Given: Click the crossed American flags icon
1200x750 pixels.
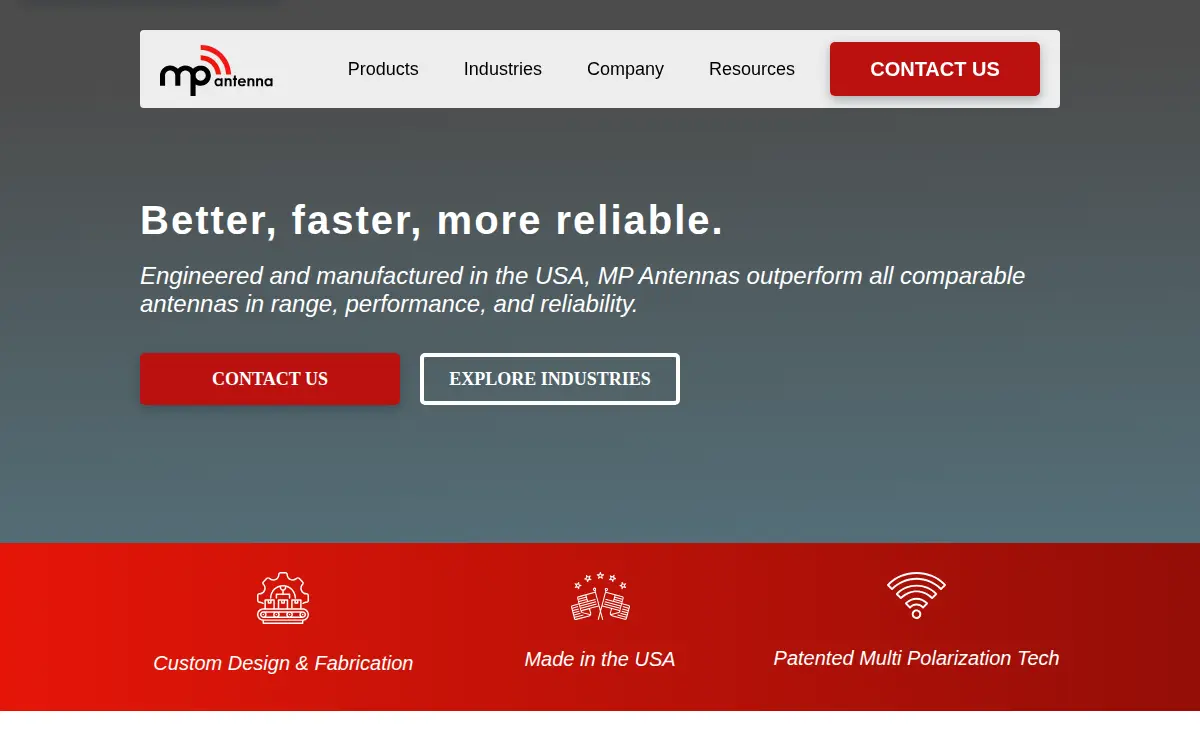Looking at the screenshot, I should point(600,596).
